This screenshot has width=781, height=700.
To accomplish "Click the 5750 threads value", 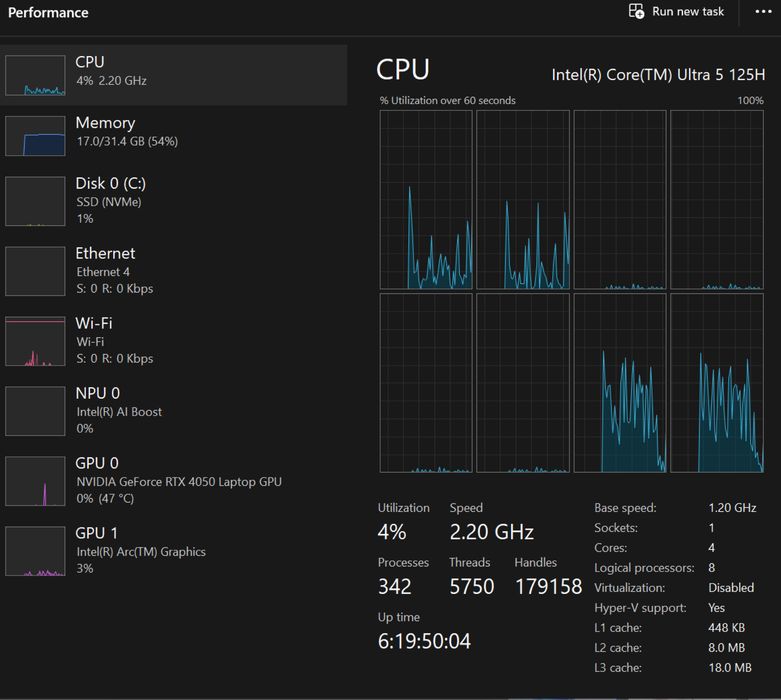I will click(471, 586).
